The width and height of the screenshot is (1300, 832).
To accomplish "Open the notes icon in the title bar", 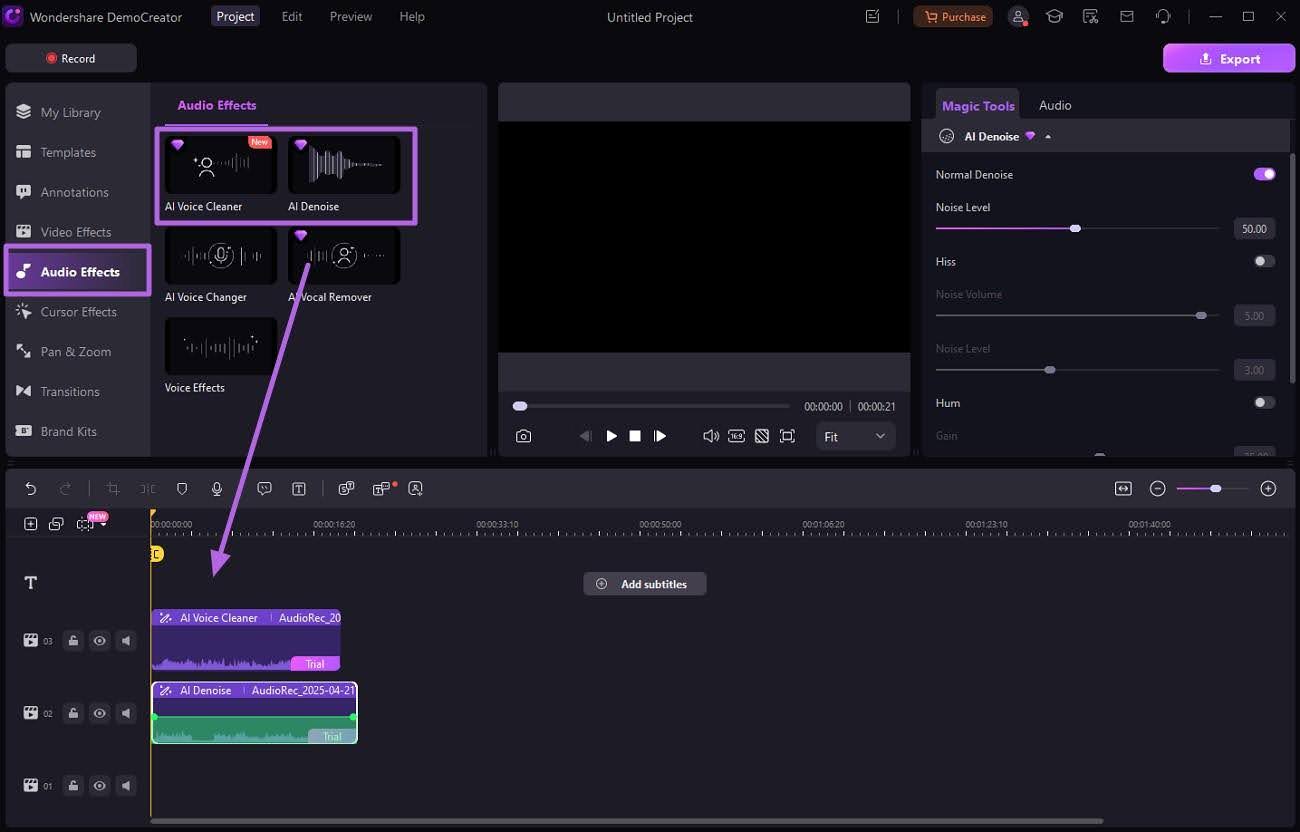I will coord(873,17).
